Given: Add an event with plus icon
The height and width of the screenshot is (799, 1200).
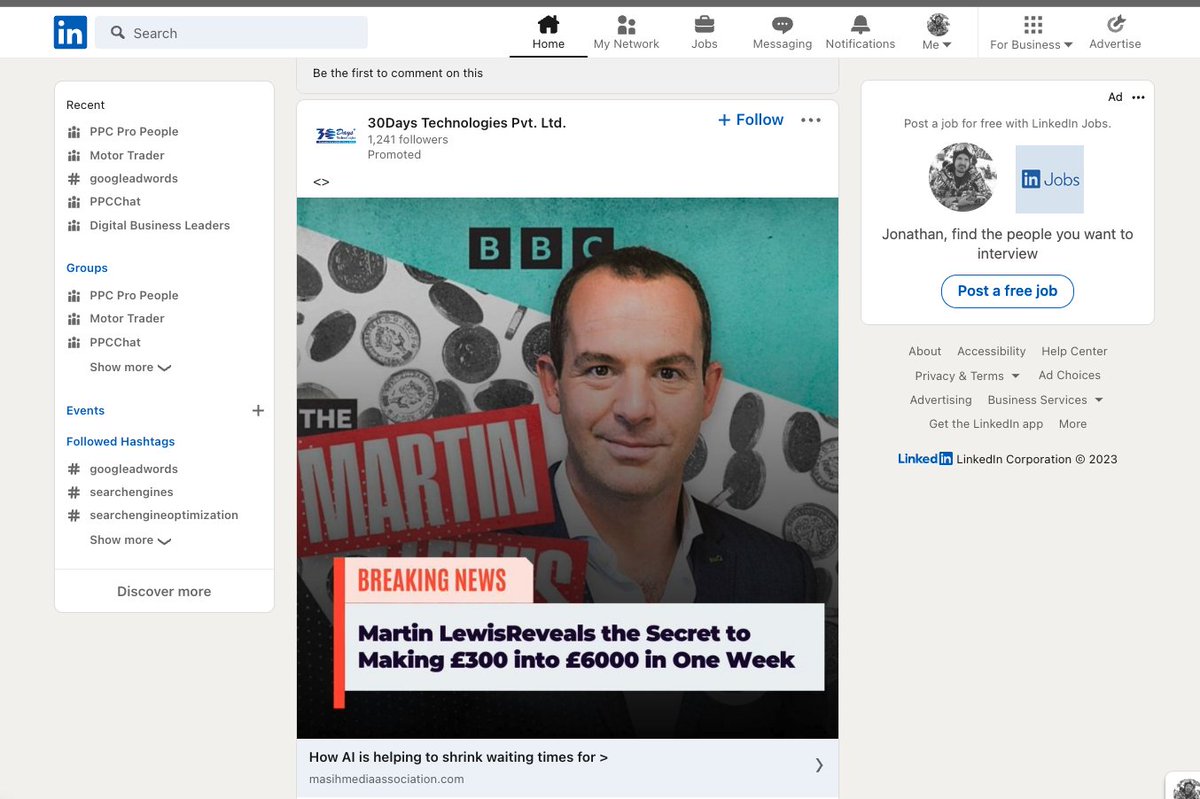Looking at the screenshot, I should [x=258, y=411].
